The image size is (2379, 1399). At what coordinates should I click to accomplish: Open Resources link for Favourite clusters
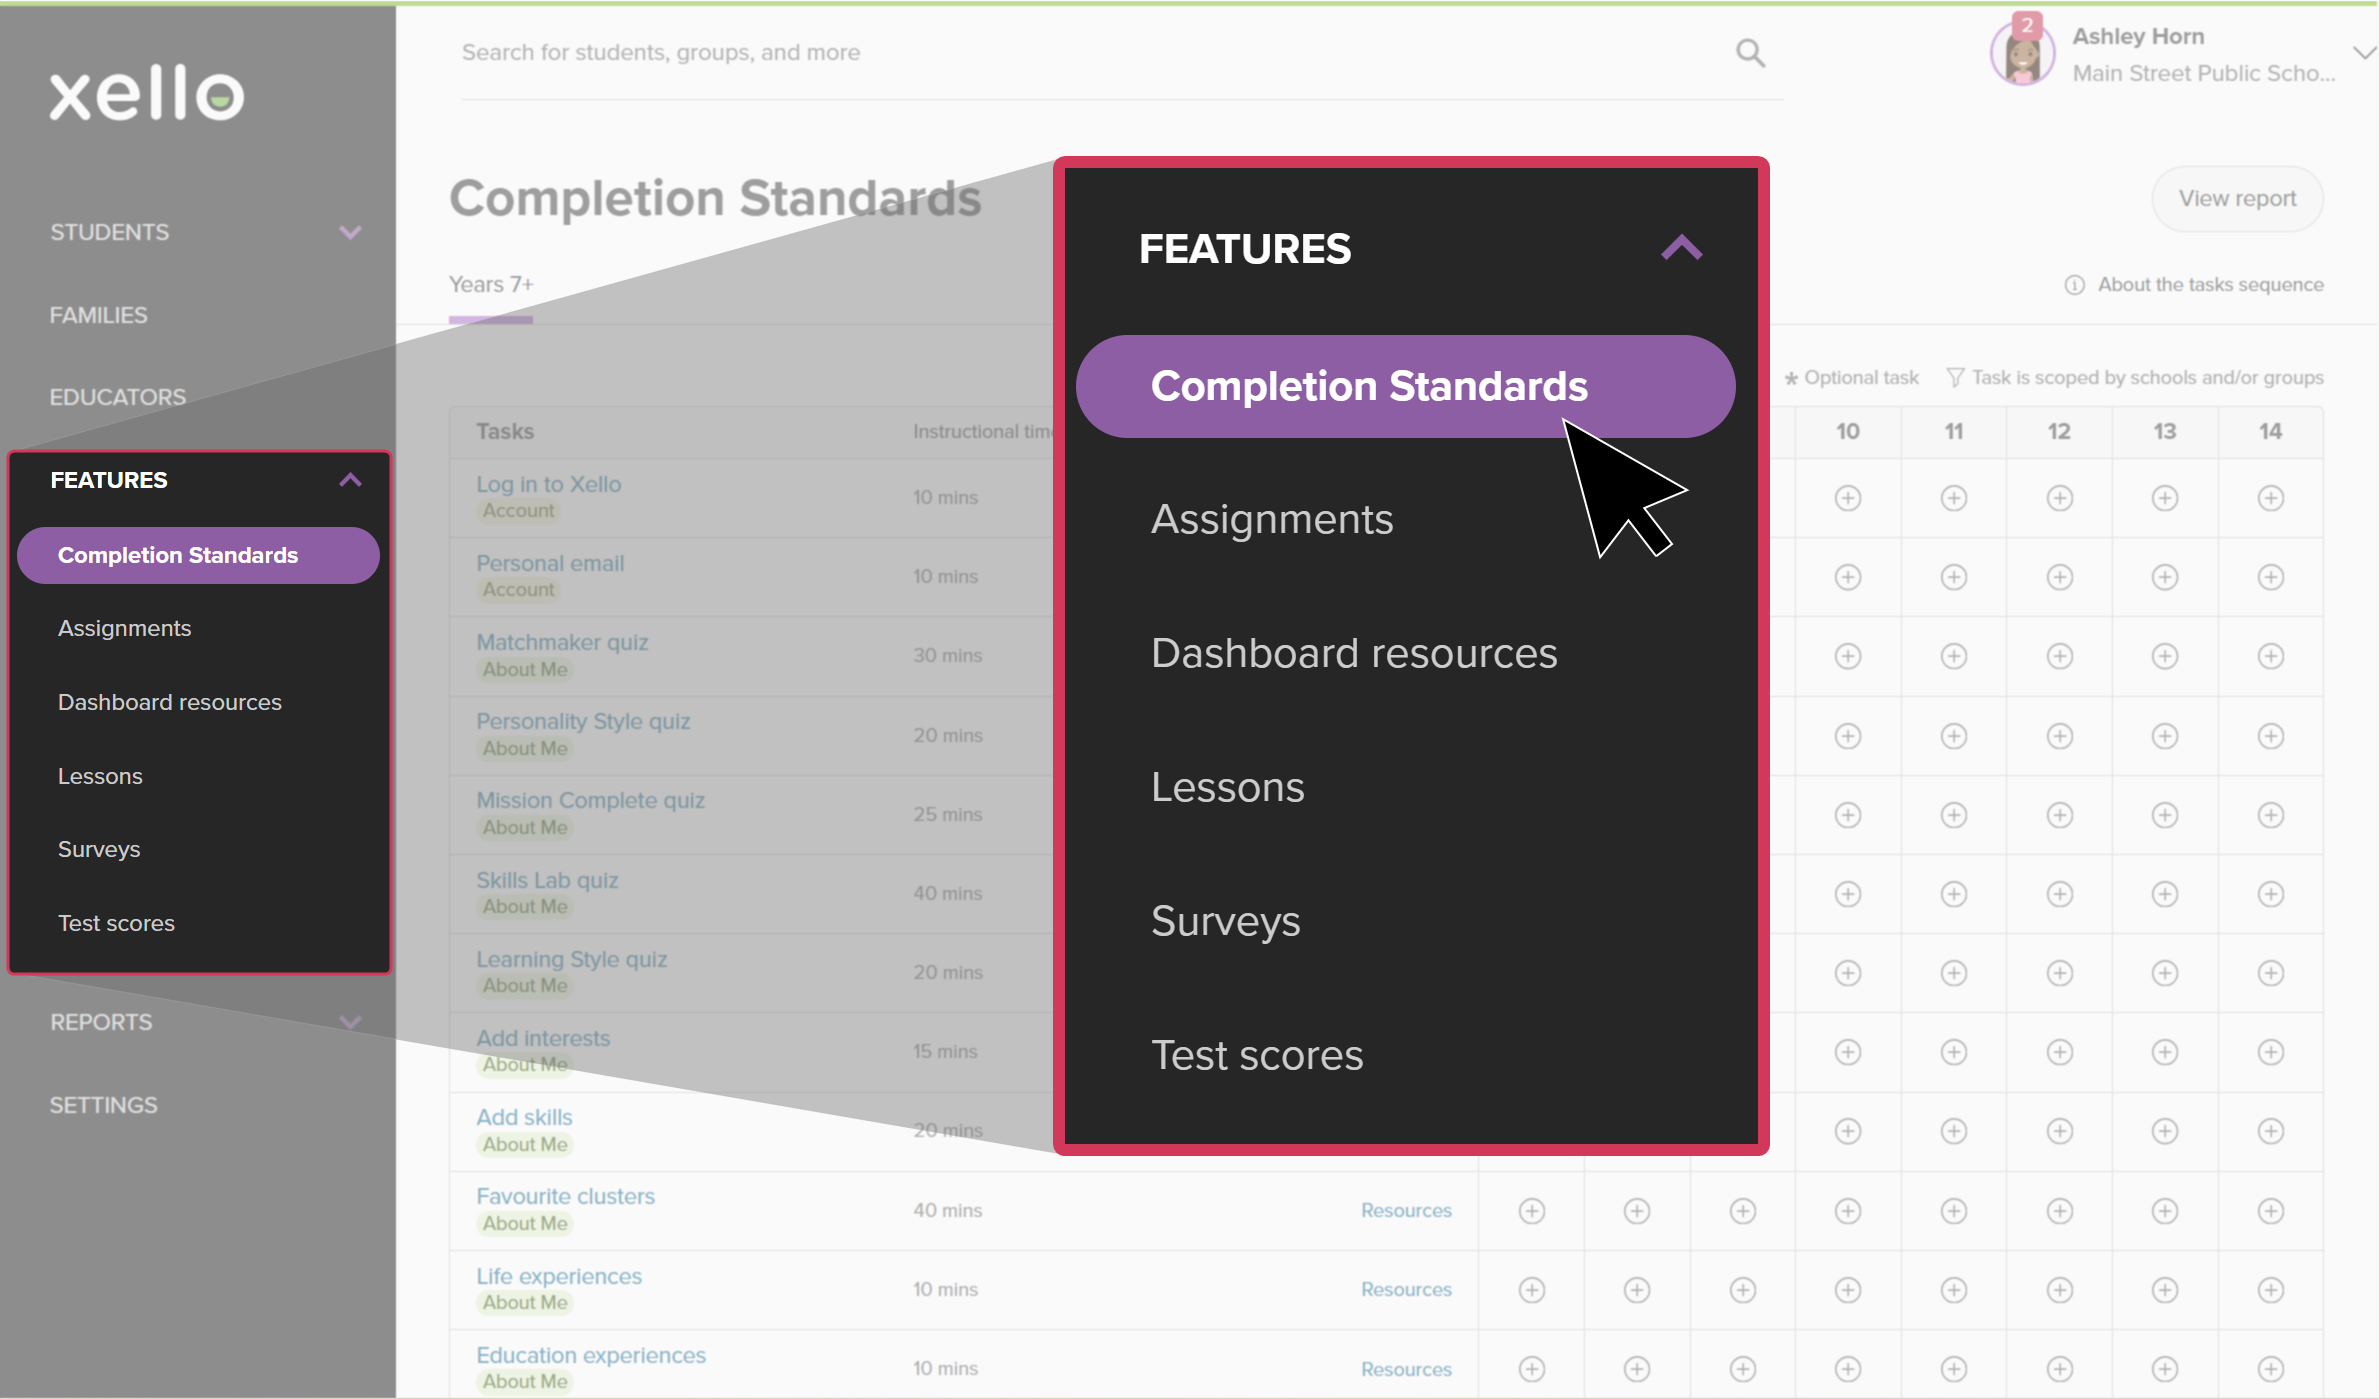tap(1406, 1210)
